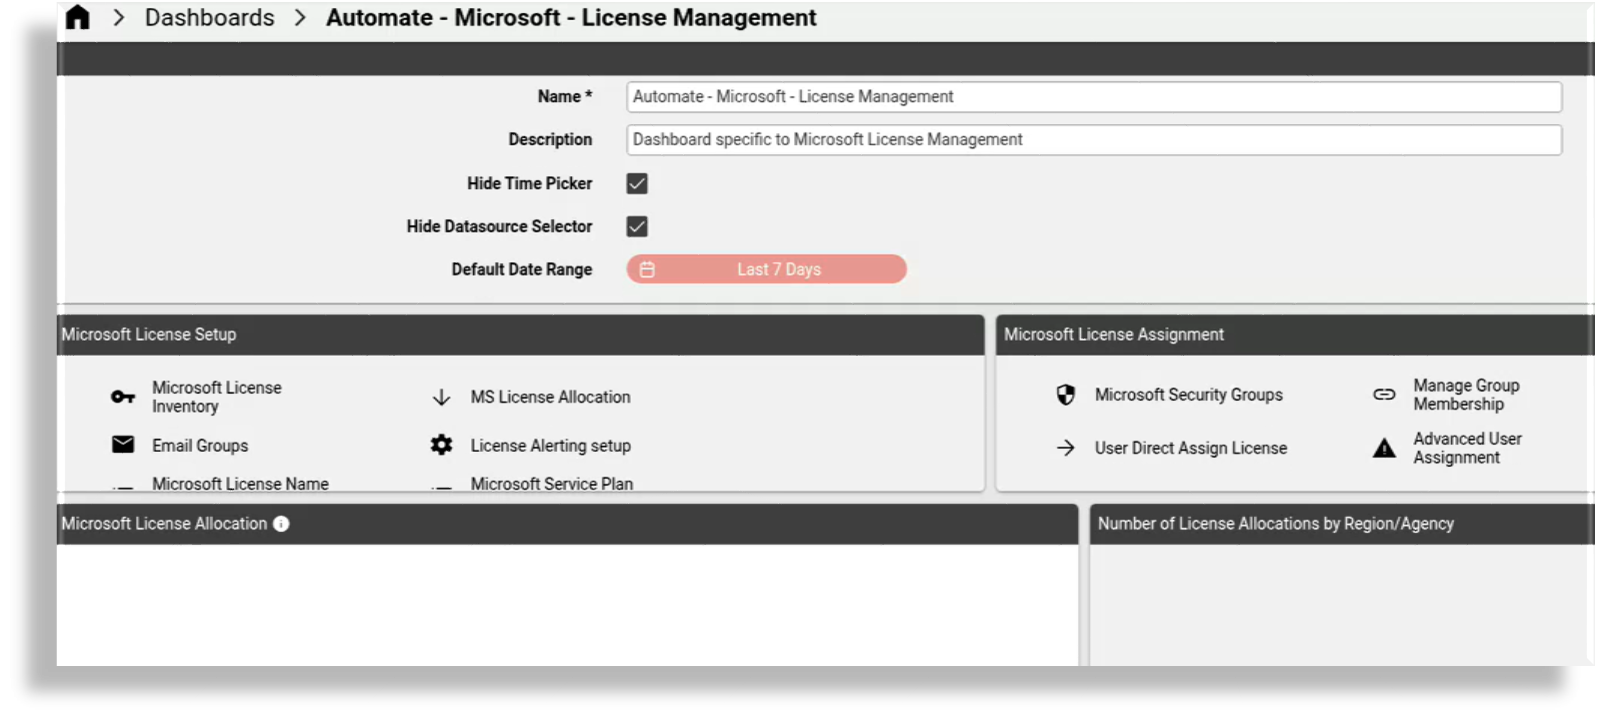The height and width of the screenshot is (717, 1597).
Task: Open Microsoft License Inventory link
Action: [x=216, y=397]
